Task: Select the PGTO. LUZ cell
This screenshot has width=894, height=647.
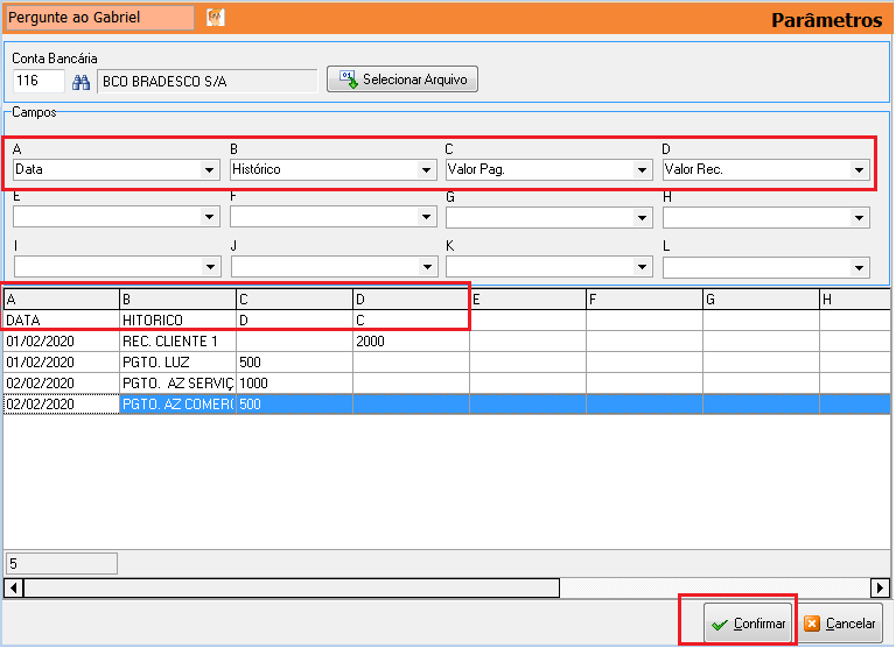Action: (x=177, y=362)
